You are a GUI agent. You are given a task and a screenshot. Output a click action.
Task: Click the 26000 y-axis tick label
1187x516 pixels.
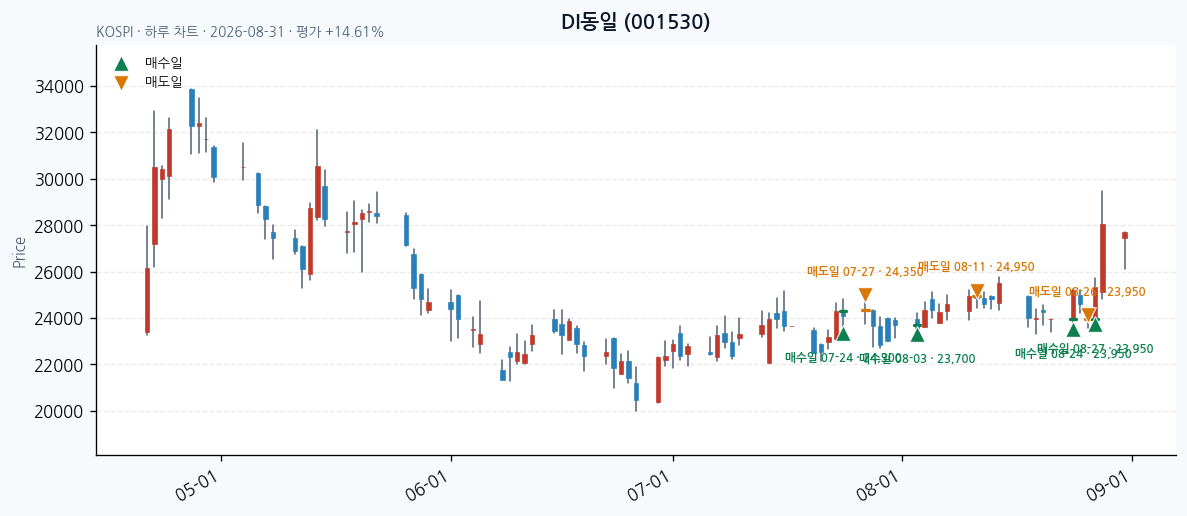click(59, 272)
